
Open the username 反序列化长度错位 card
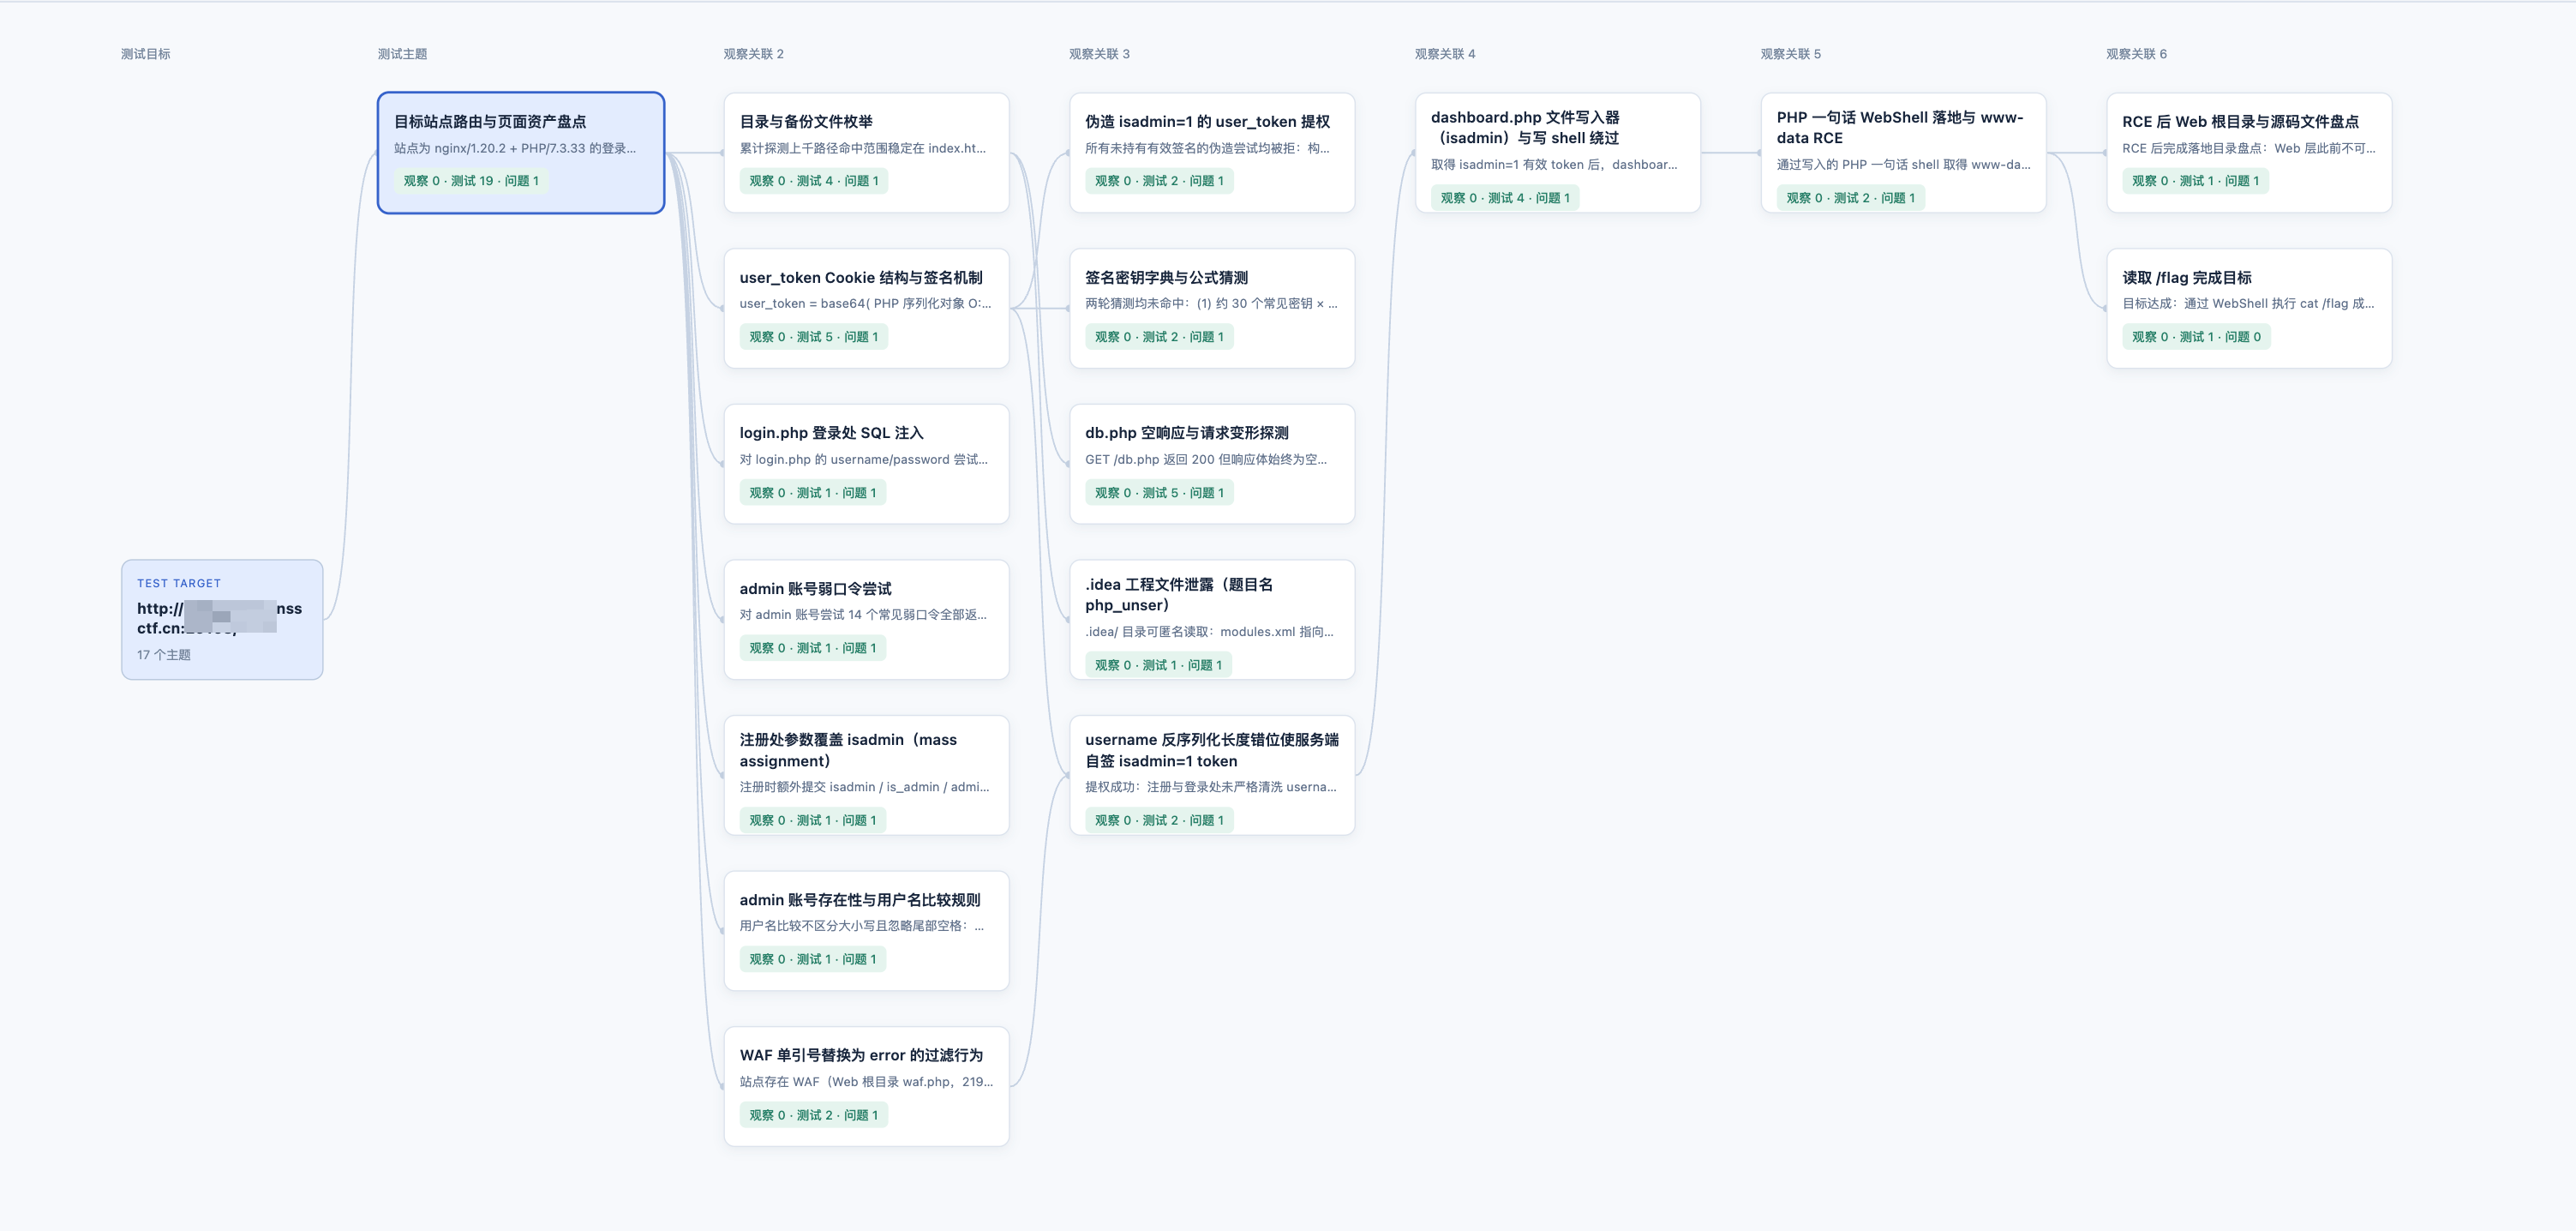(1212, 775)
